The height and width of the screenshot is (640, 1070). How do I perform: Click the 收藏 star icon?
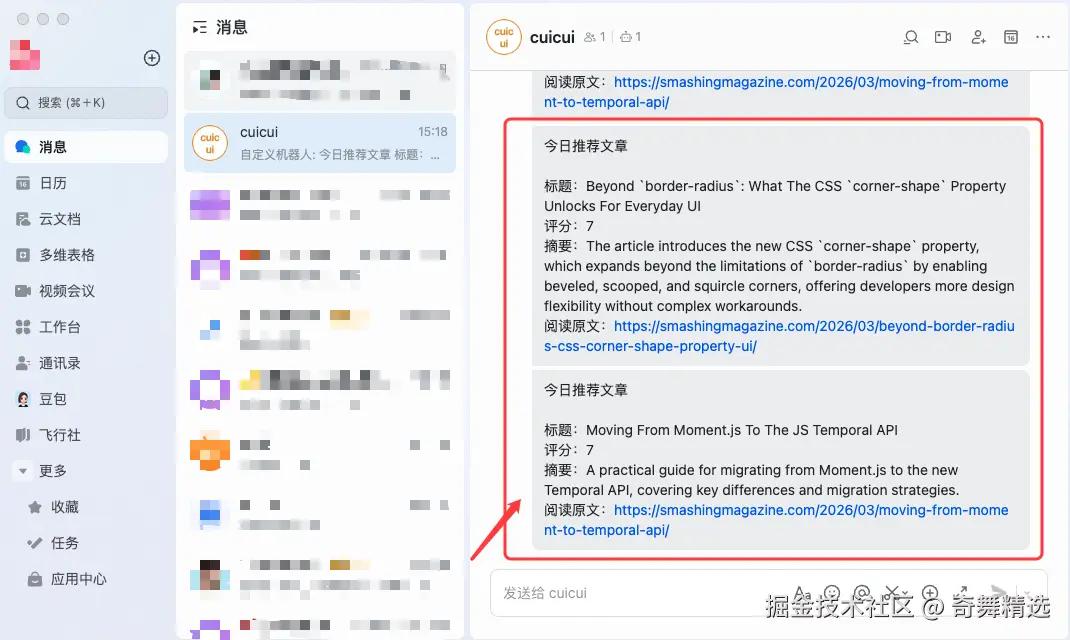click(35, 507)
